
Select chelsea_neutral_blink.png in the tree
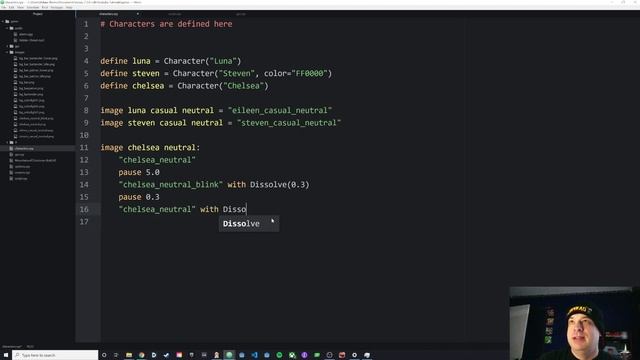pos(36,118)
